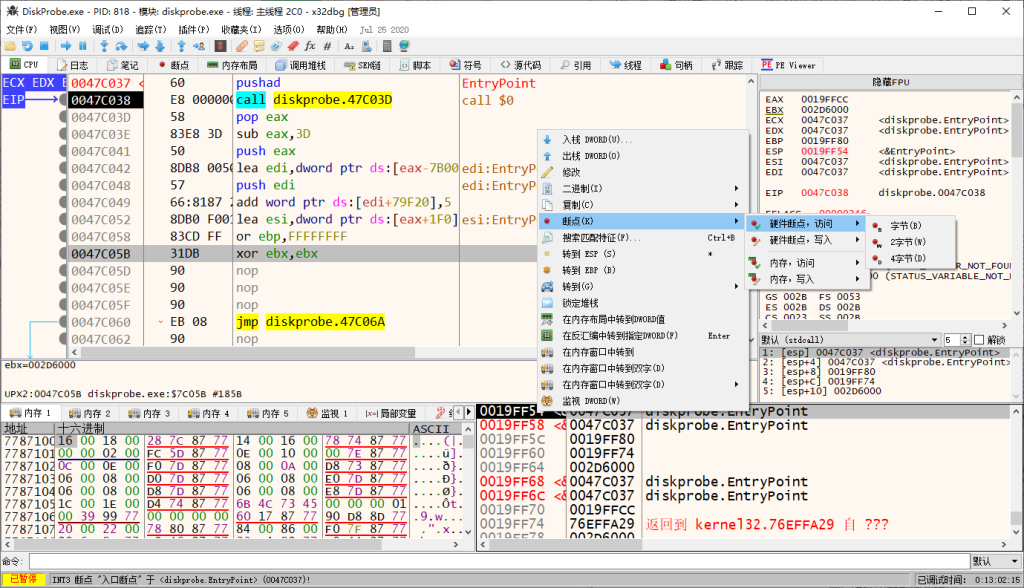
Task: Expand the 复制(C) submenu
Action: (642, 204)
